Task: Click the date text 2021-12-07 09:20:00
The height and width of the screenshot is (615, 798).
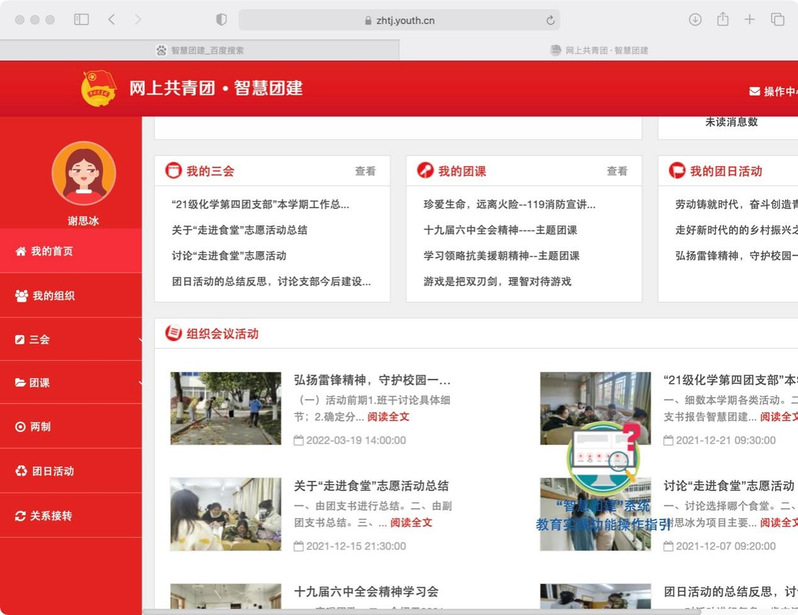Action: point(726,546)
